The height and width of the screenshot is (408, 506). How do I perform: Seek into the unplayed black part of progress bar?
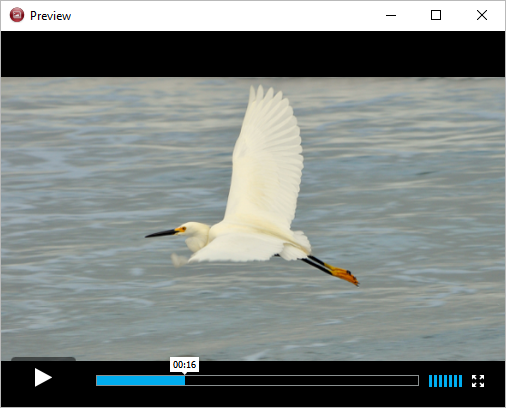pos(302,380)
